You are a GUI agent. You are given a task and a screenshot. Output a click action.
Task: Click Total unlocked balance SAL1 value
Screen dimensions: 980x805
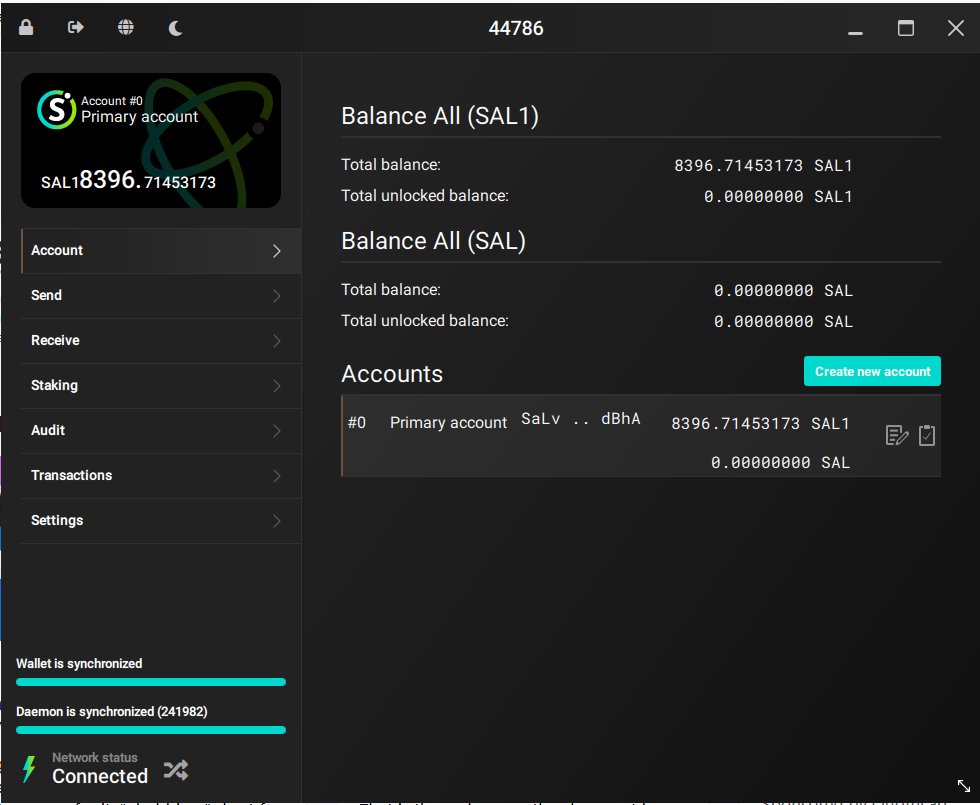[x=778, y=197]
